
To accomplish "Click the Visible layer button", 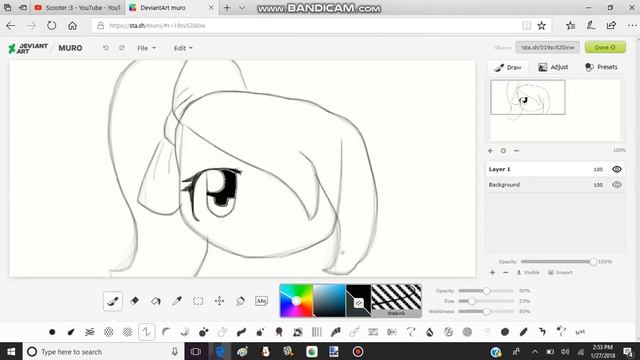I will (x=528, y=272).
